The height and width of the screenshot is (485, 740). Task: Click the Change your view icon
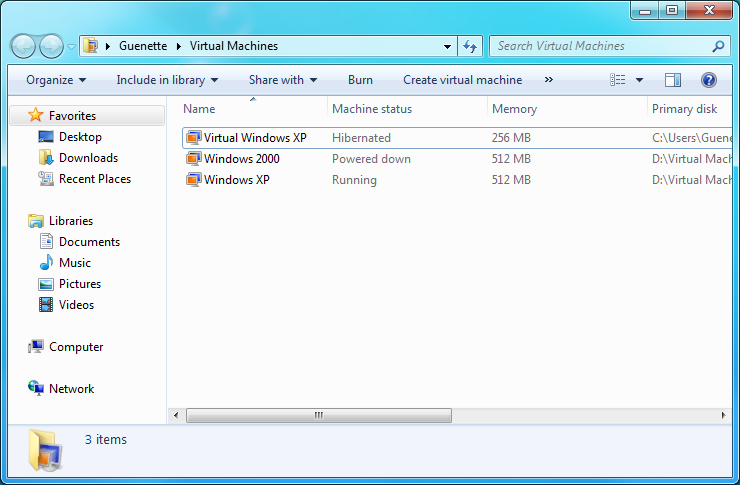618,80
